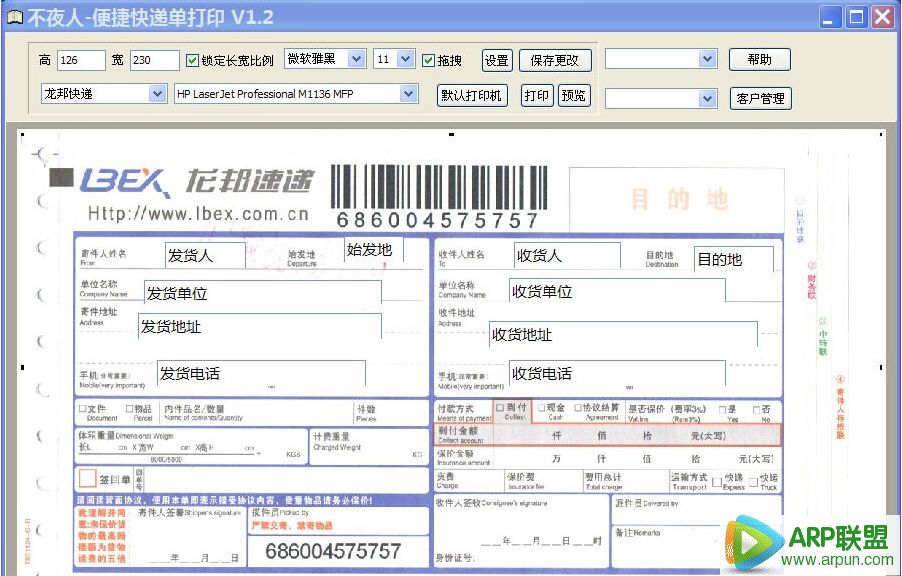Click the 设置 settings button
Viewport: 902px width, 577px height.
[x=496, y=60]
